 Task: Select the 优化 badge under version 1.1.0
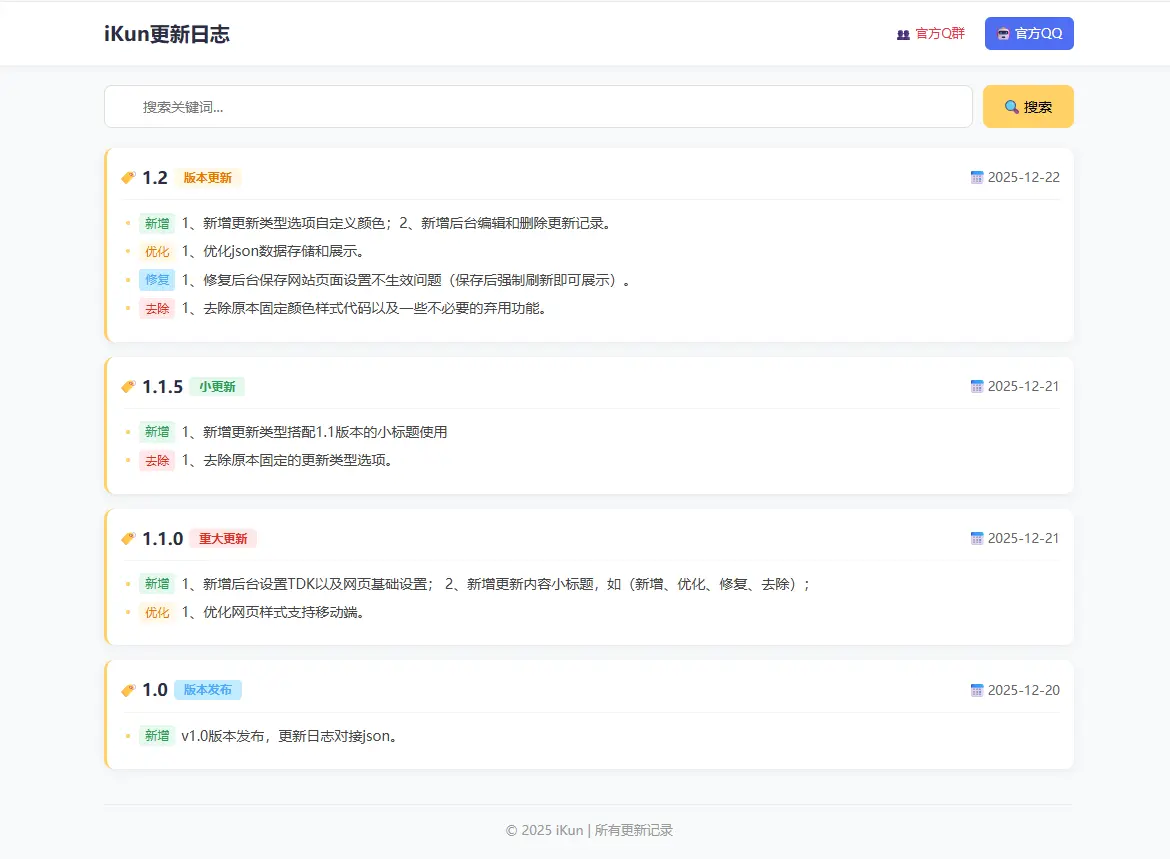click(x=157, y=612)
